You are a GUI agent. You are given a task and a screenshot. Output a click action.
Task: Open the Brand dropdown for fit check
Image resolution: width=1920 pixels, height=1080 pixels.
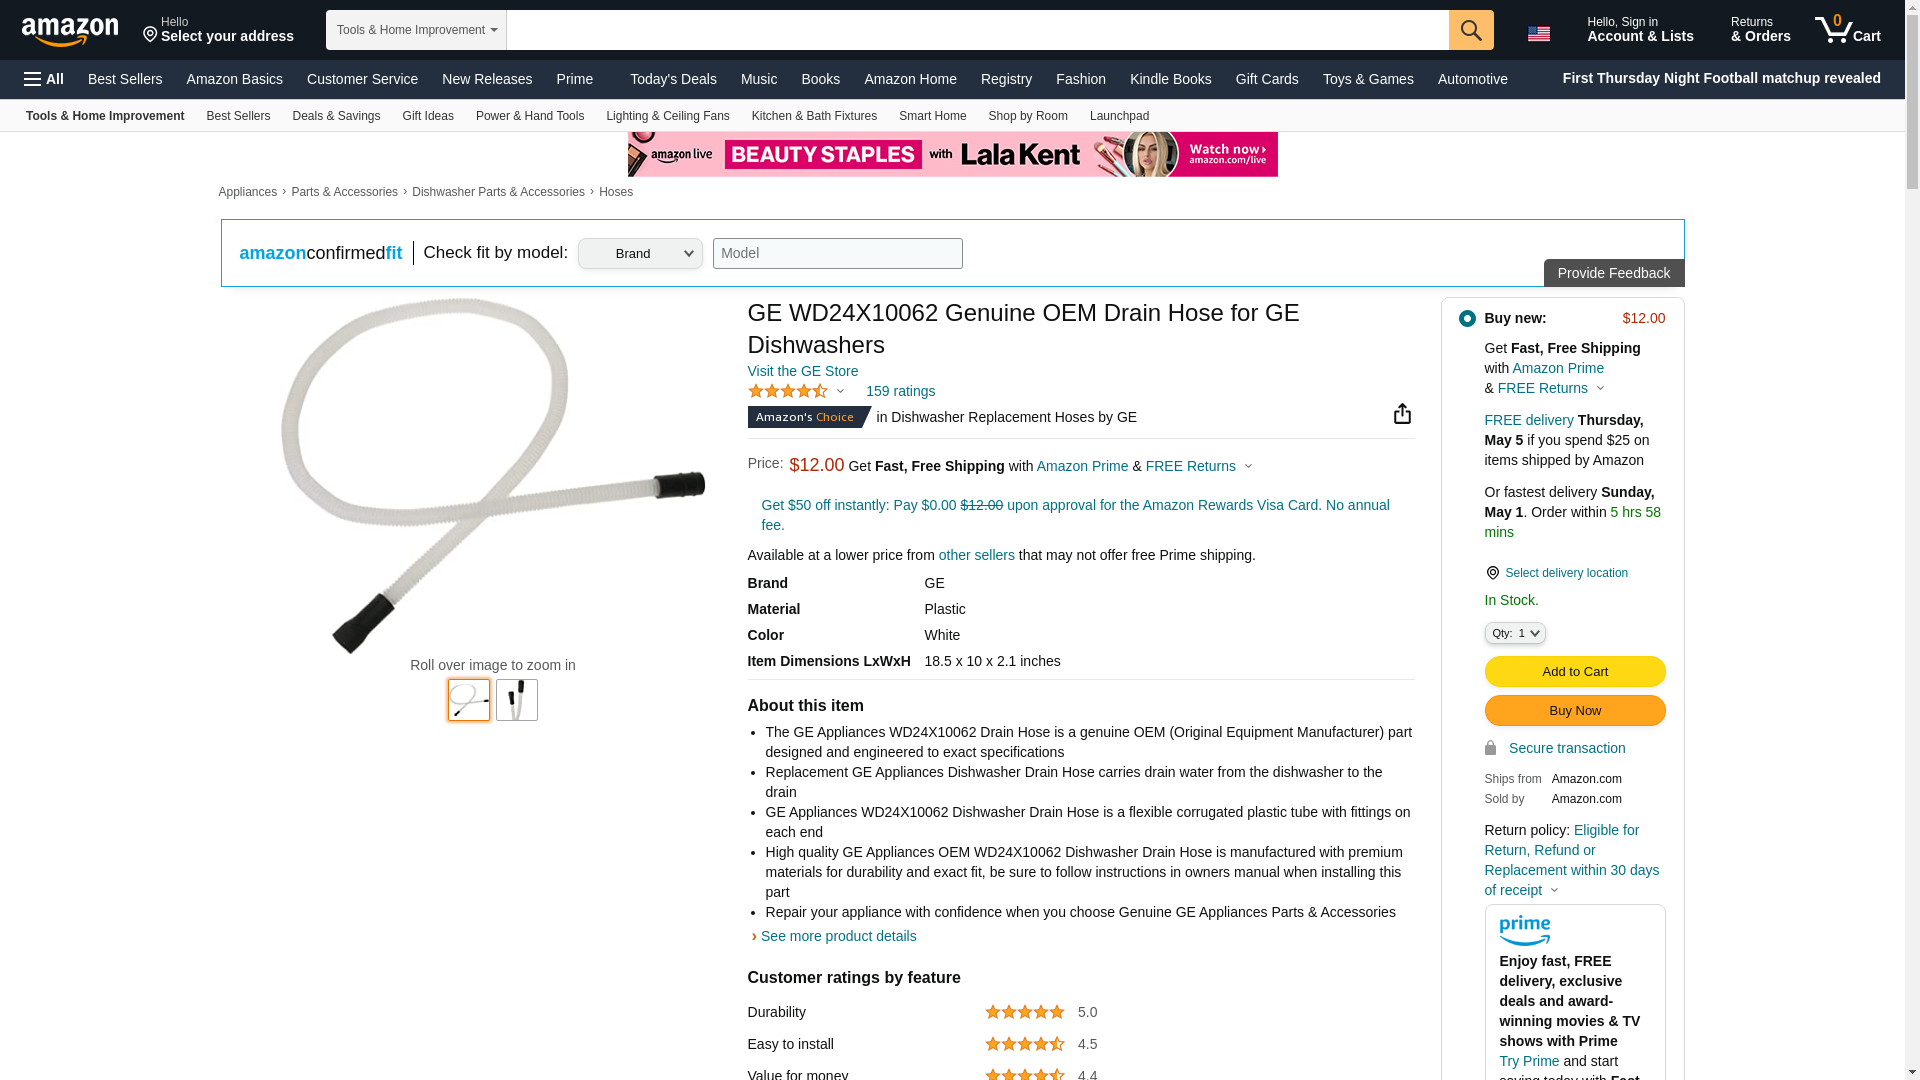[640, 253]
